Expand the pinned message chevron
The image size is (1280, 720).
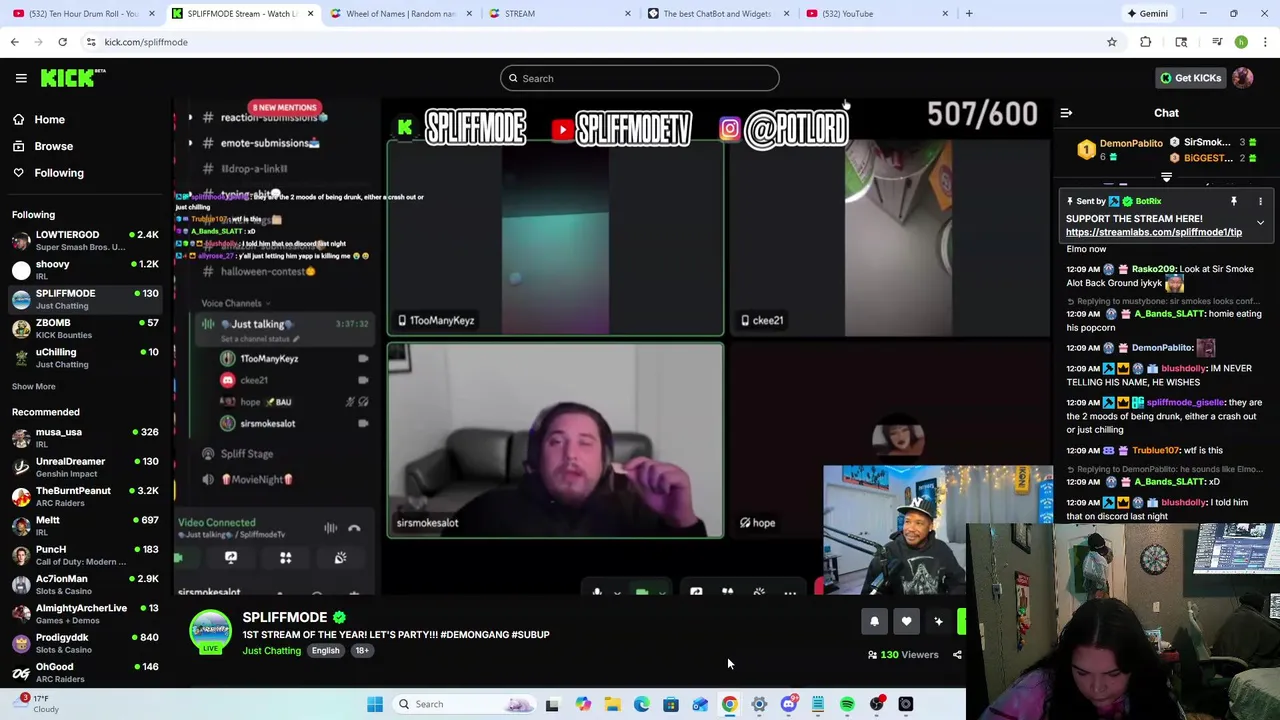pos(1260,222)
